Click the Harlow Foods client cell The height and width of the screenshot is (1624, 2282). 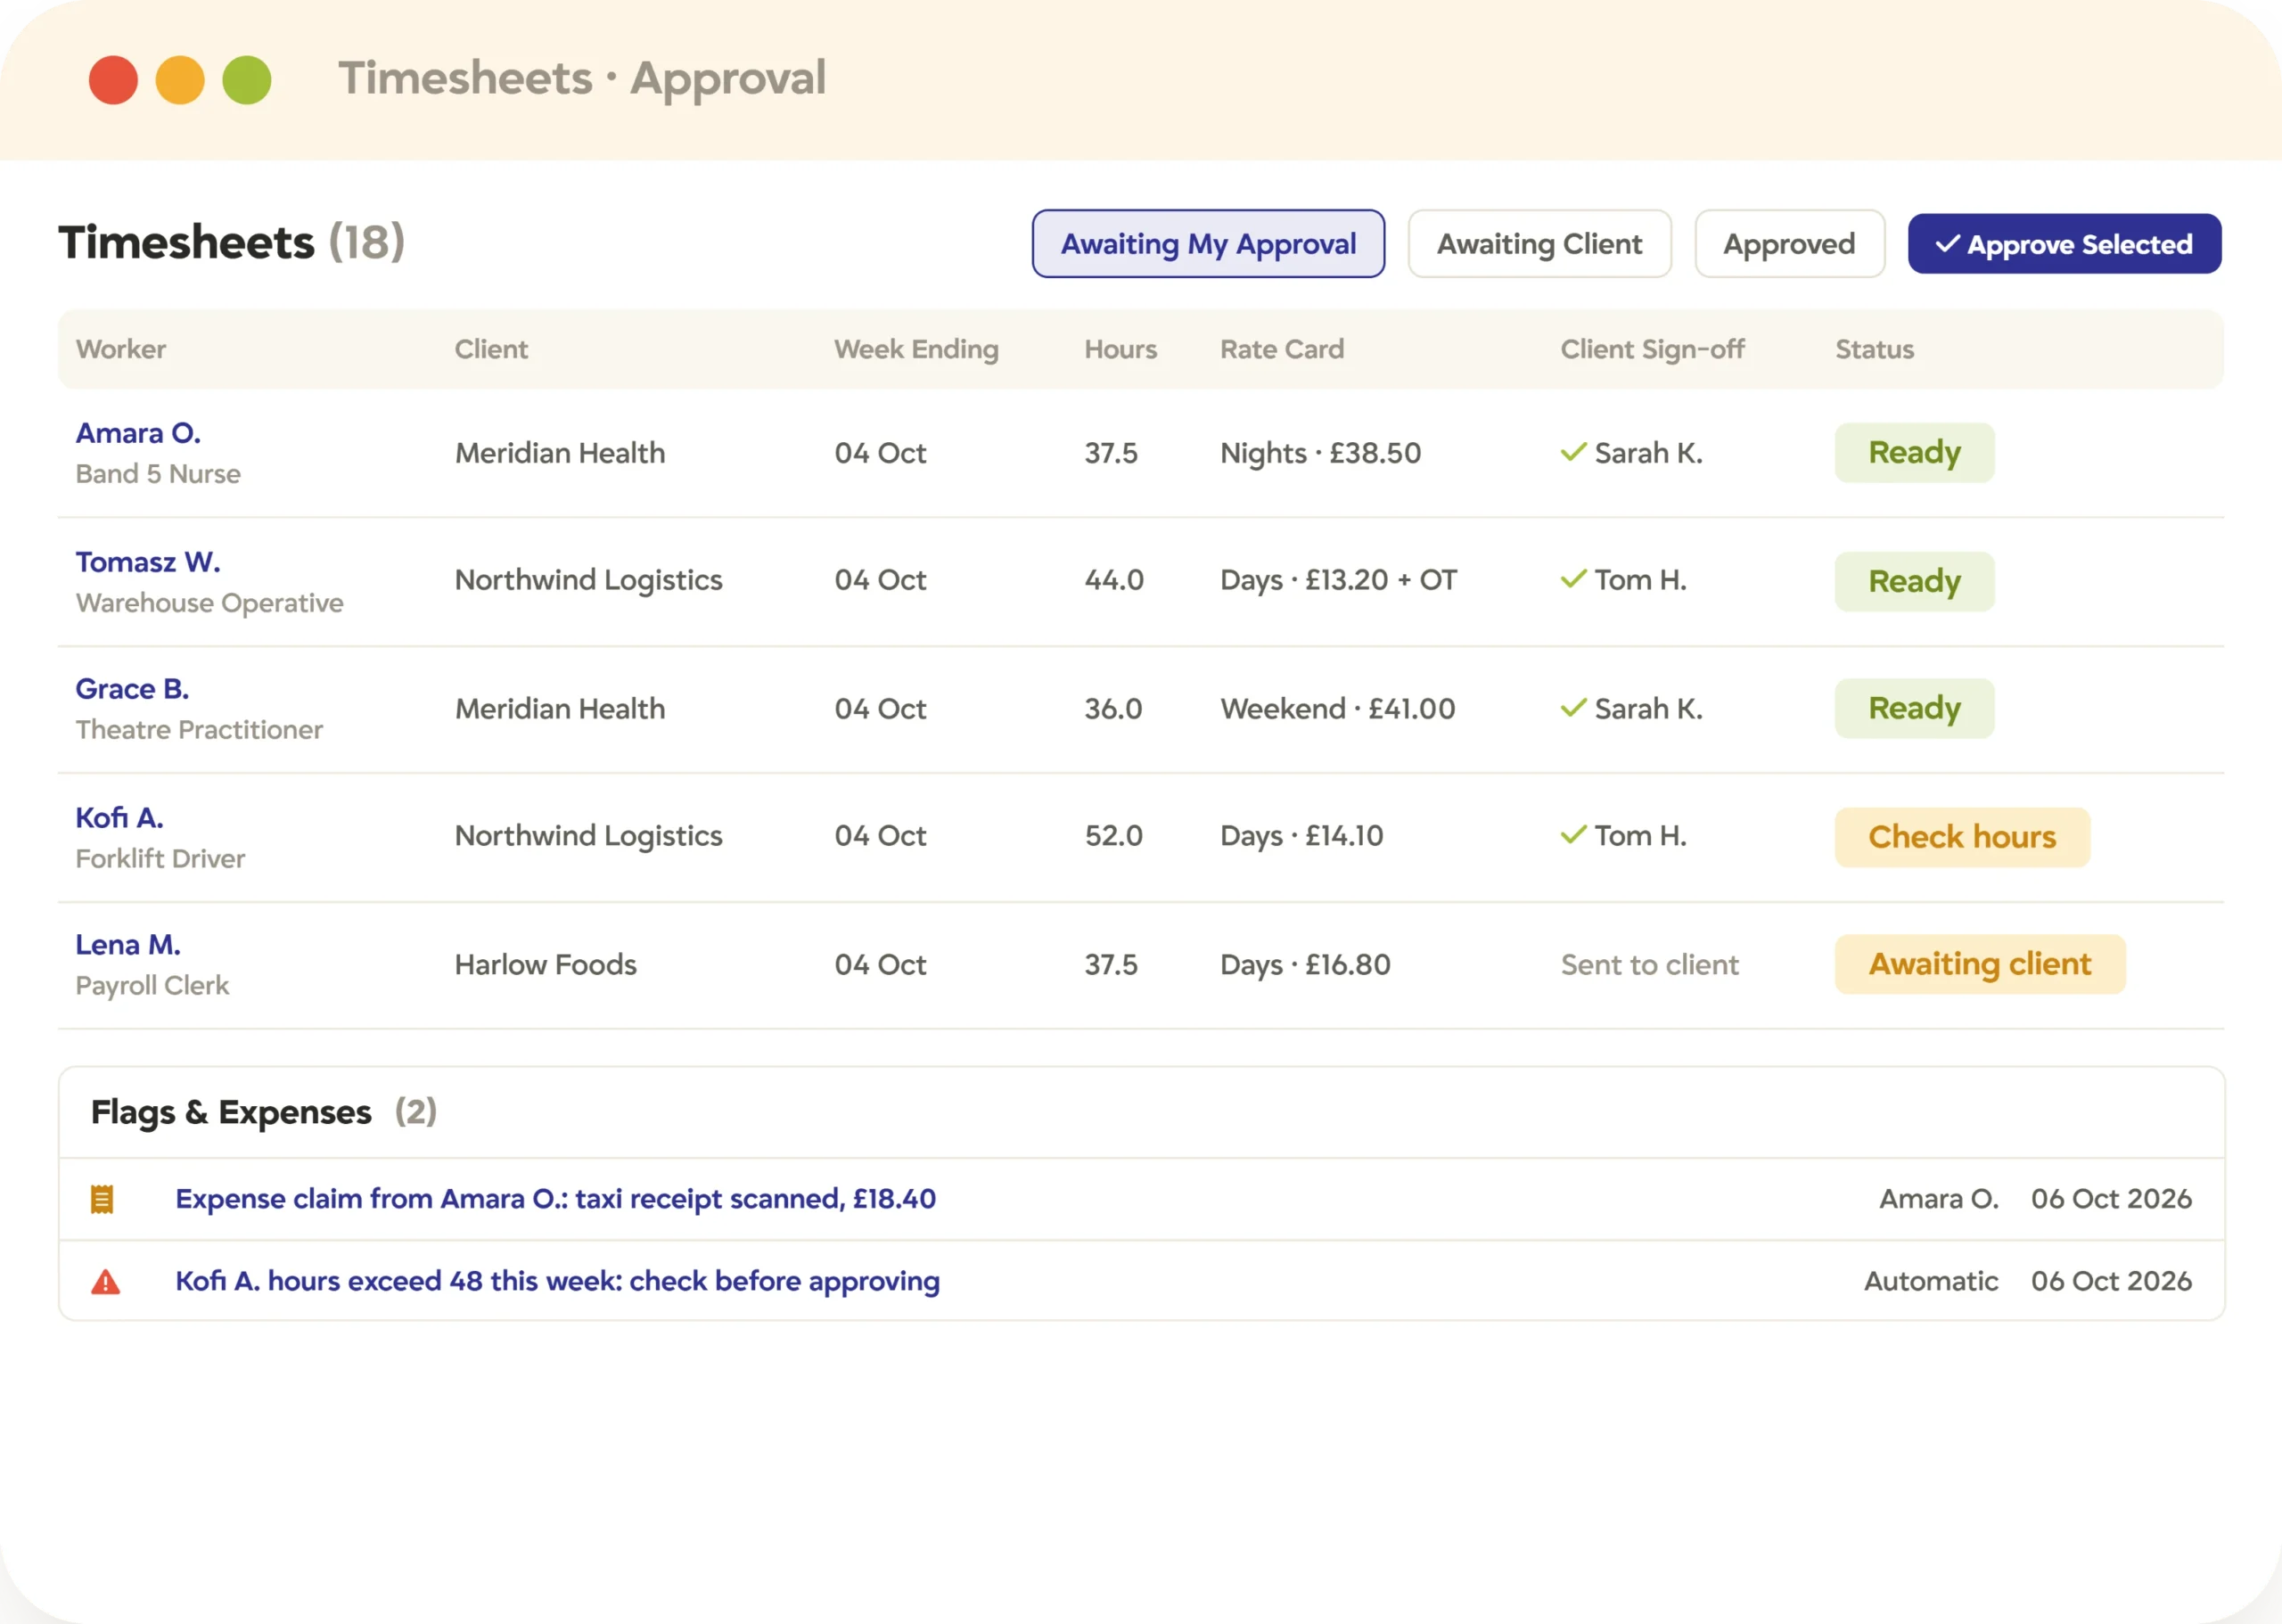[x=545, y=964]
